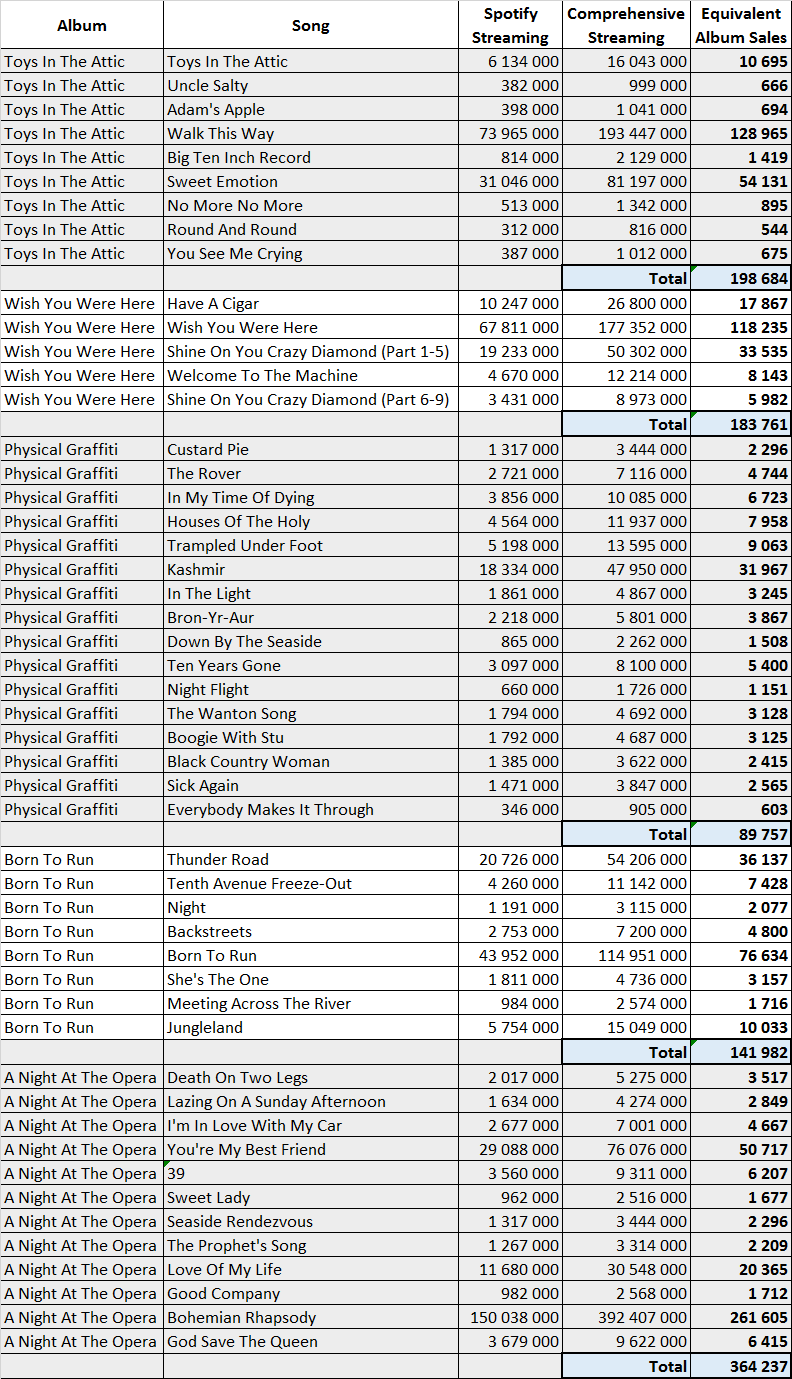Click the Total label above 364 237

tap(626, 1366)
